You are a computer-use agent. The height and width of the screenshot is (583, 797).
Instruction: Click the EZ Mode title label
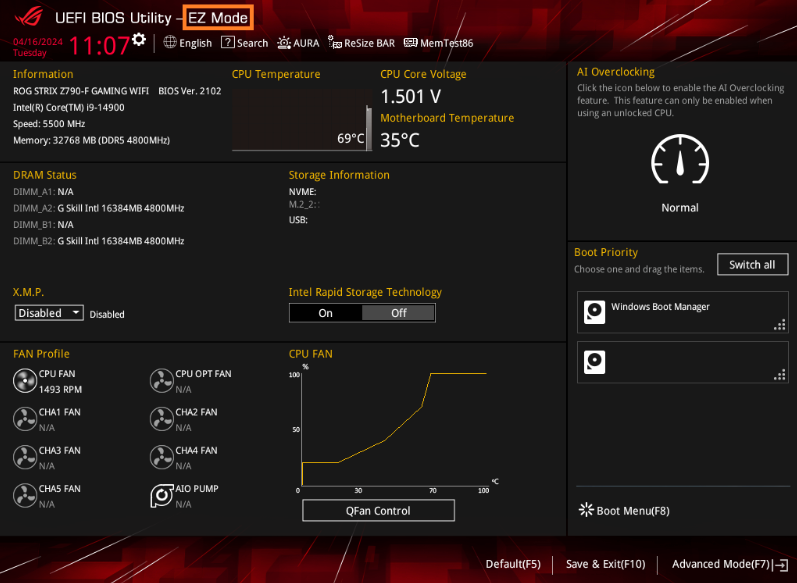pyautogui.click(x=218, y=18)
